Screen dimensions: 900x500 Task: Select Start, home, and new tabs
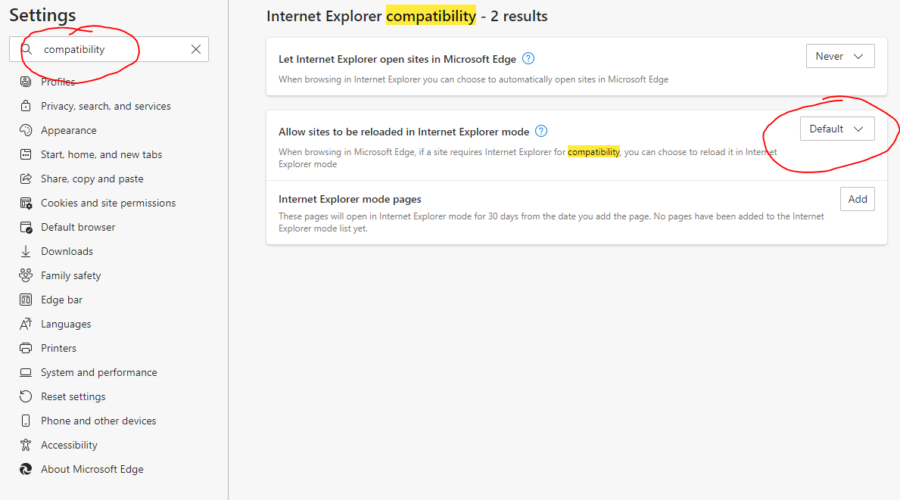tap(101, 154)
